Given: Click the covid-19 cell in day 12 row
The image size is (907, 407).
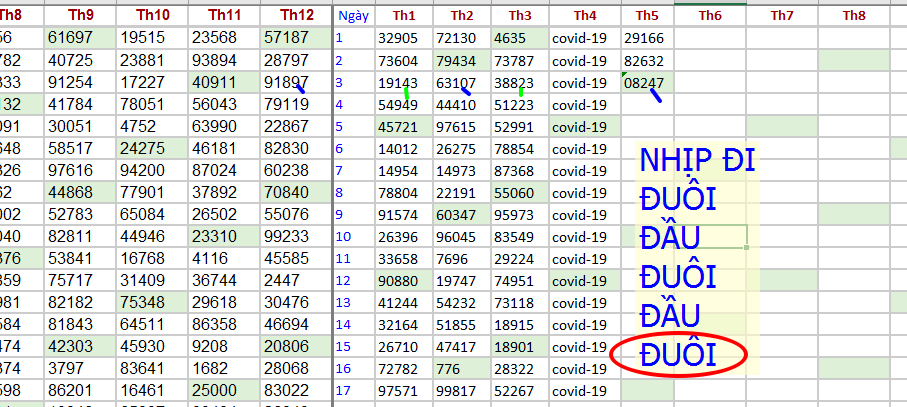Looking at the screenshot, I should [585, 280].
